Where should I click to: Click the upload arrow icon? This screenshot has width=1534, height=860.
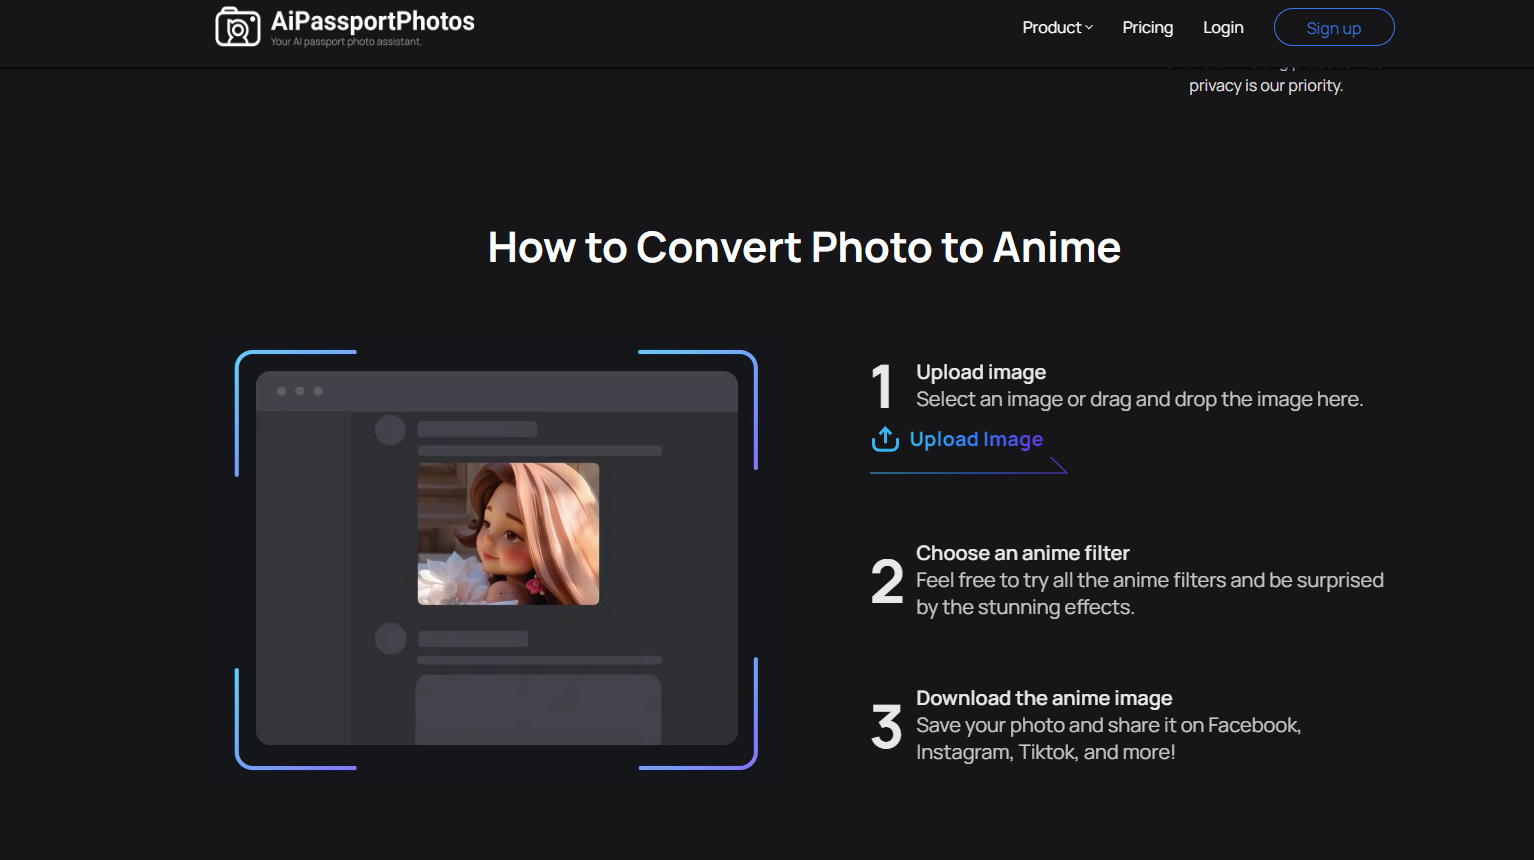pyautogui.click(x=885, y=439)
